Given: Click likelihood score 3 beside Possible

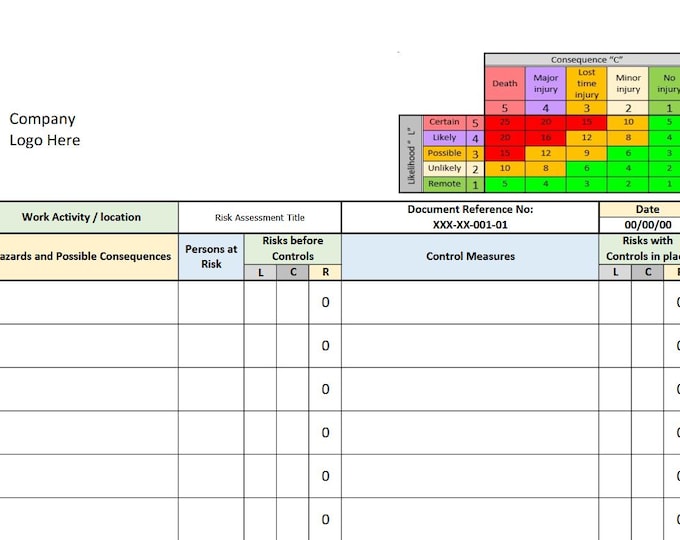Looking at the screenshot, I should [475, 154].
